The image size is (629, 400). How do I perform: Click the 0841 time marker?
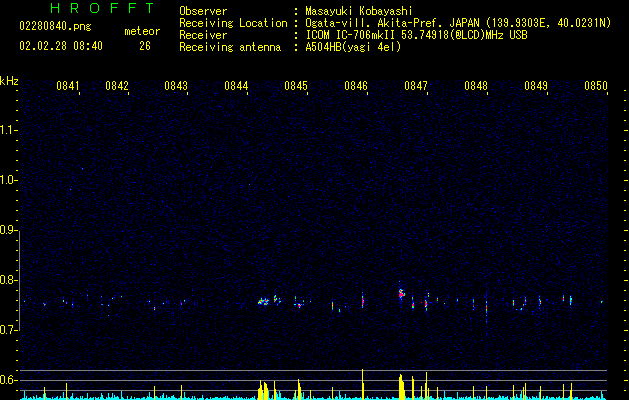point(68,86)
